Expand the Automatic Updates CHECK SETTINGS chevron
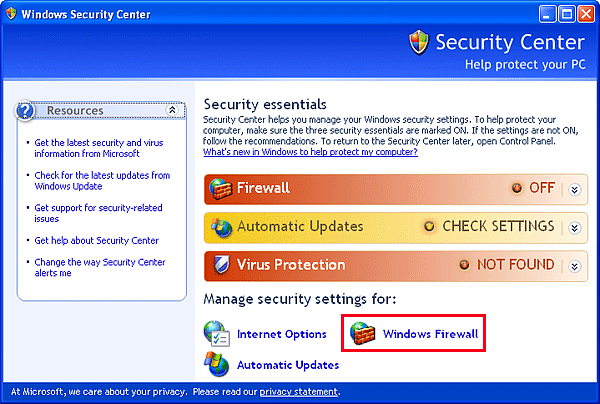Image resolution: width=600 pixels, height=404 pixels. coord(574,228)
